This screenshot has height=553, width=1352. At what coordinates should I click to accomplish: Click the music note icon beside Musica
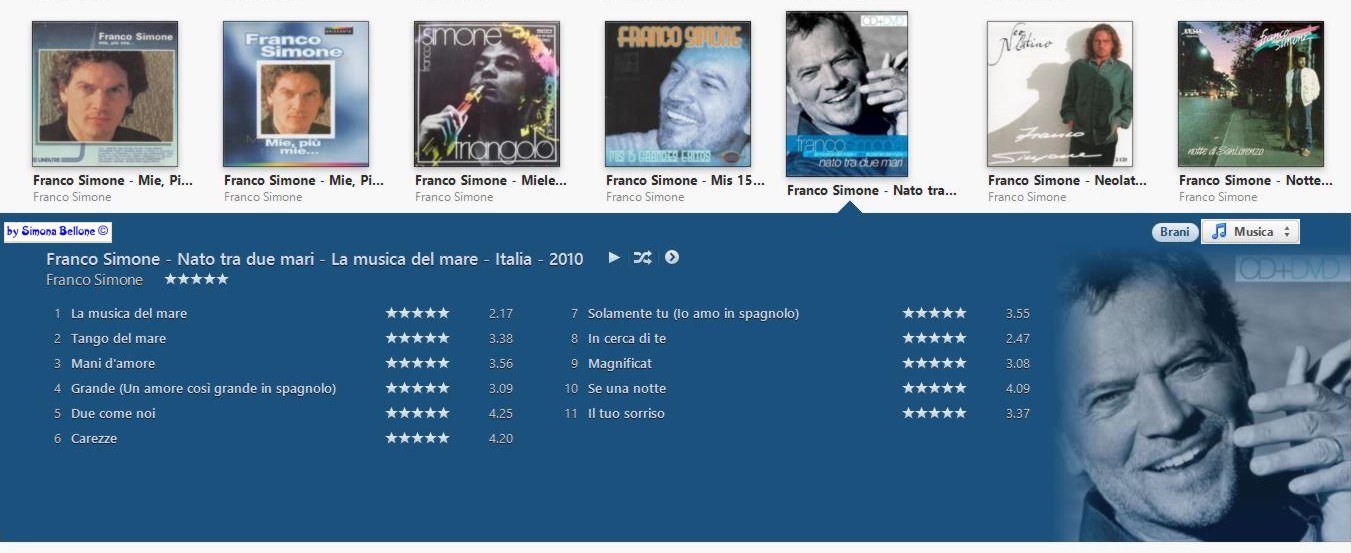click(1218, 231)
